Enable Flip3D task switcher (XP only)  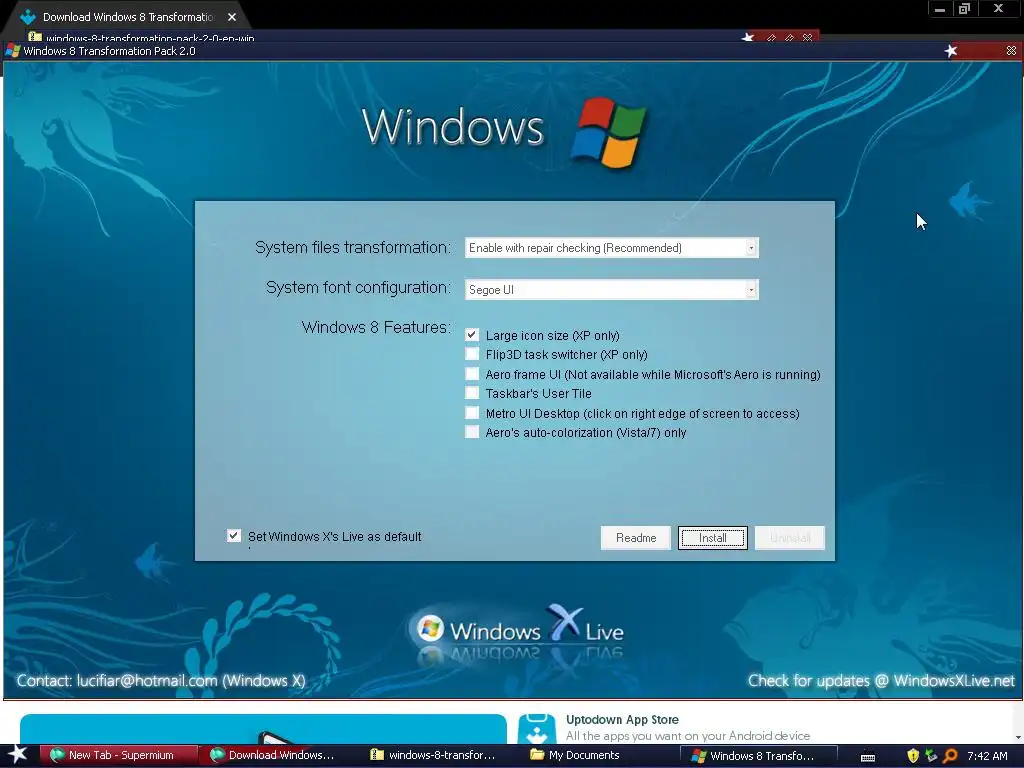[472, 354]
